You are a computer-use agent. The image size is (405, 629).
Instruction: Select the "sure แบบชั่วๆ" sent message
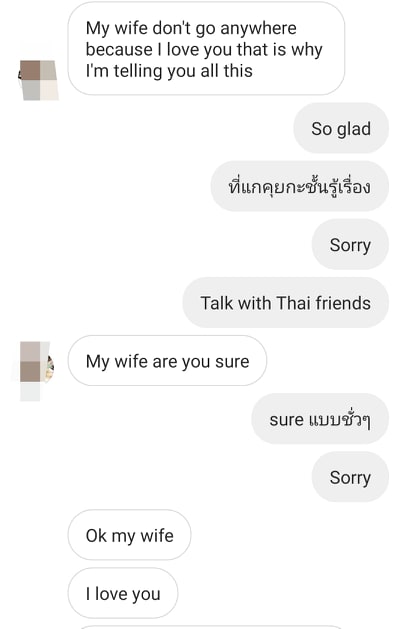(x=320, y=419)
